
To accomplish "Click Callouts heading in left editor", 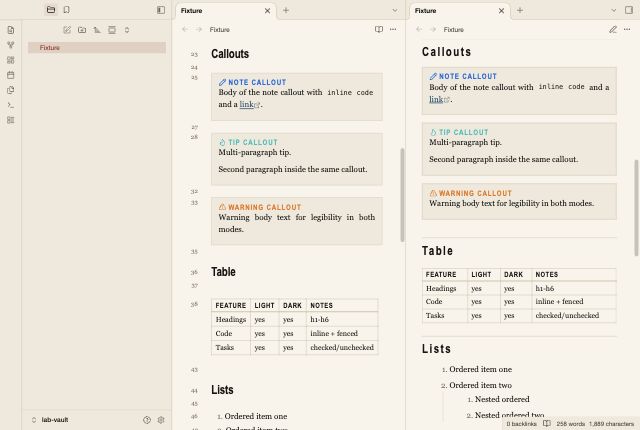I will [x=230, y=54].
